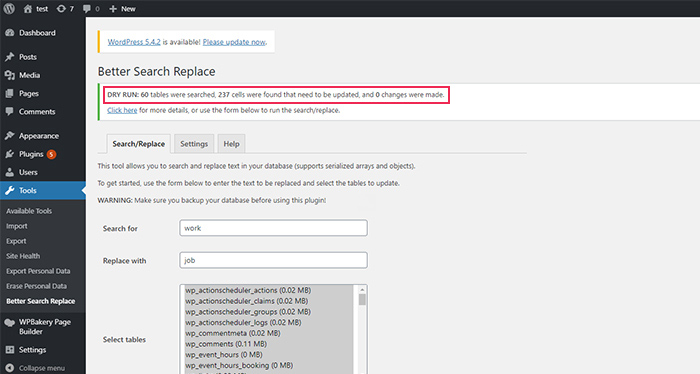The width and height of the screenshot is (700, 374).
Task: Open the Site Health submenu item
Action: coord(23,256)
